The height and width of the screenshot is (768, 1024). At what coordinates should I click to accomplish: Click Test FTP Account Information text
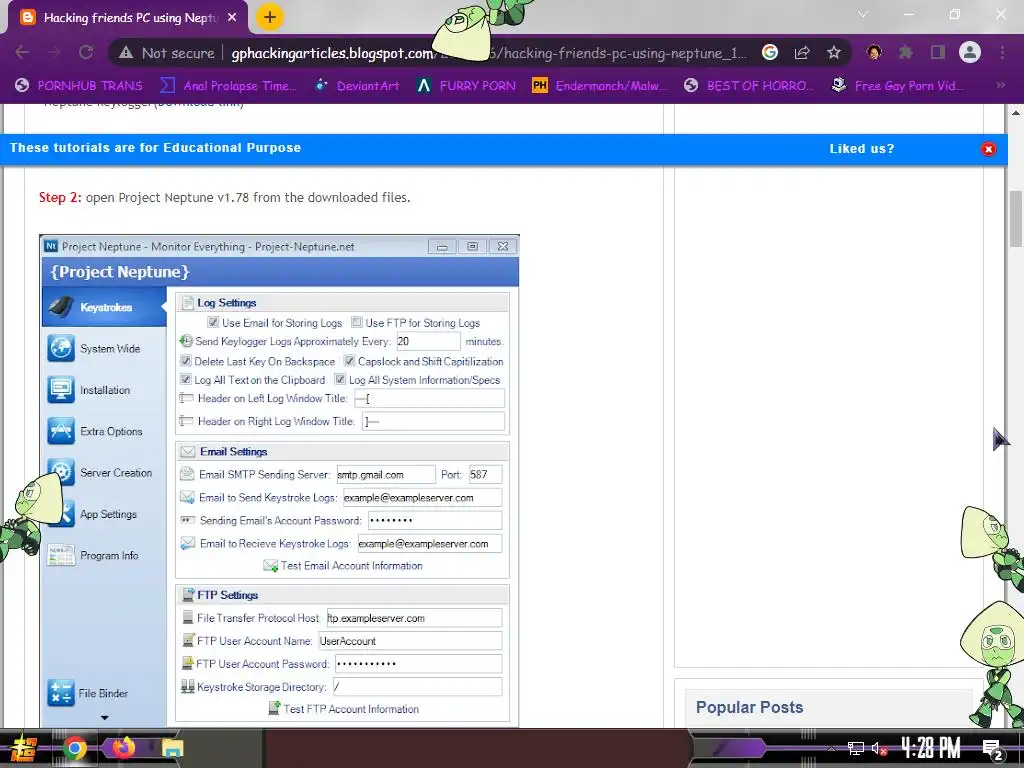[x=351, y=709]
